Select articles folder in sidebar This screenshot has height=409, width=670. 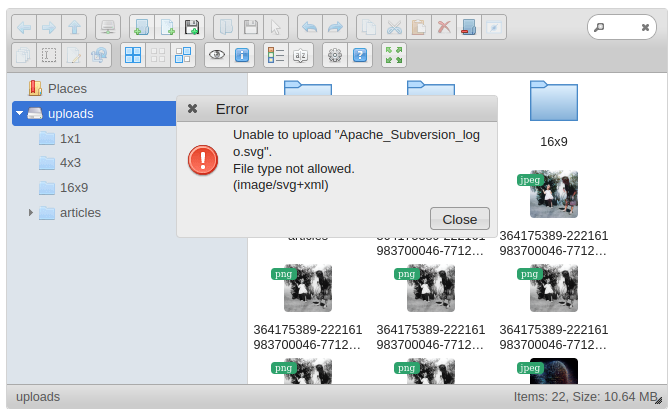coord(80,212)
